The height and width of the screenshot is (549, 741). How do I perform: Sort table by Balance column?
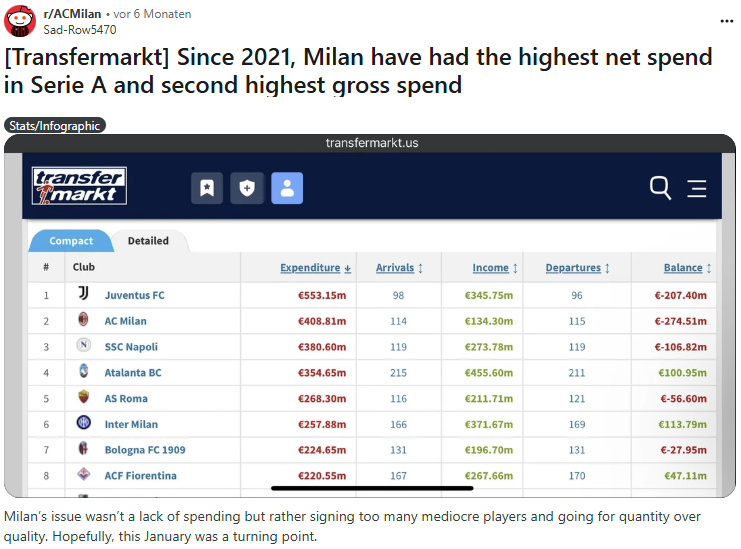click(687, 268)
